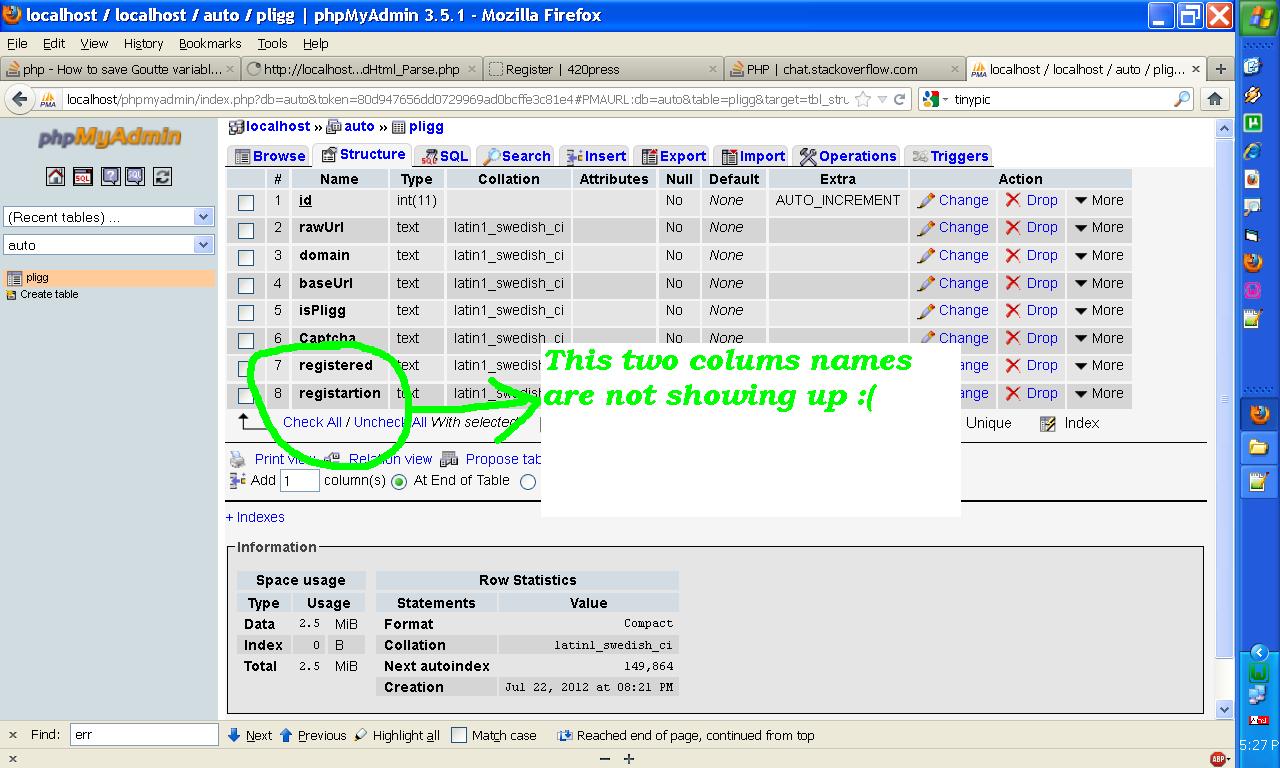Click search magnifier in tinypic box

1182,99
